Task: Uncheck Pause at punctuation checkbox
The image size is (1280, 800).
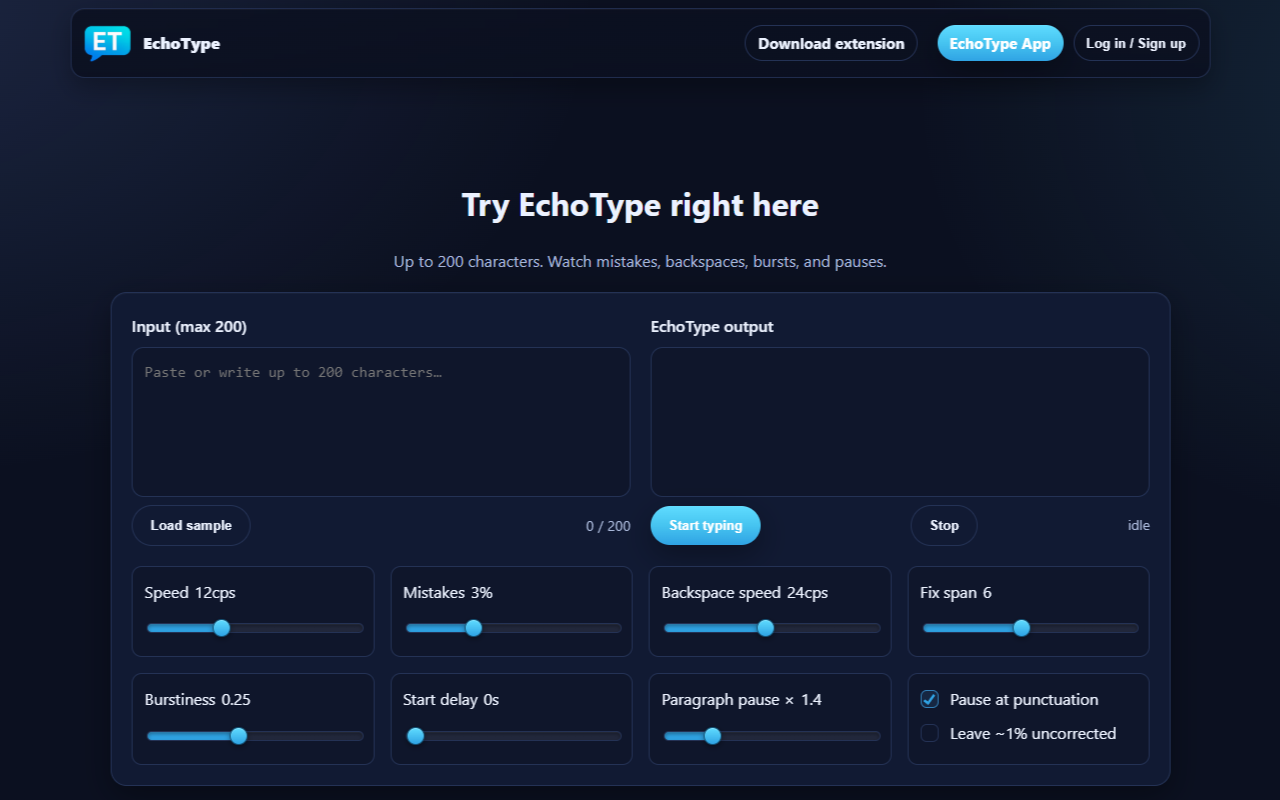Action: tap(930, 699)
